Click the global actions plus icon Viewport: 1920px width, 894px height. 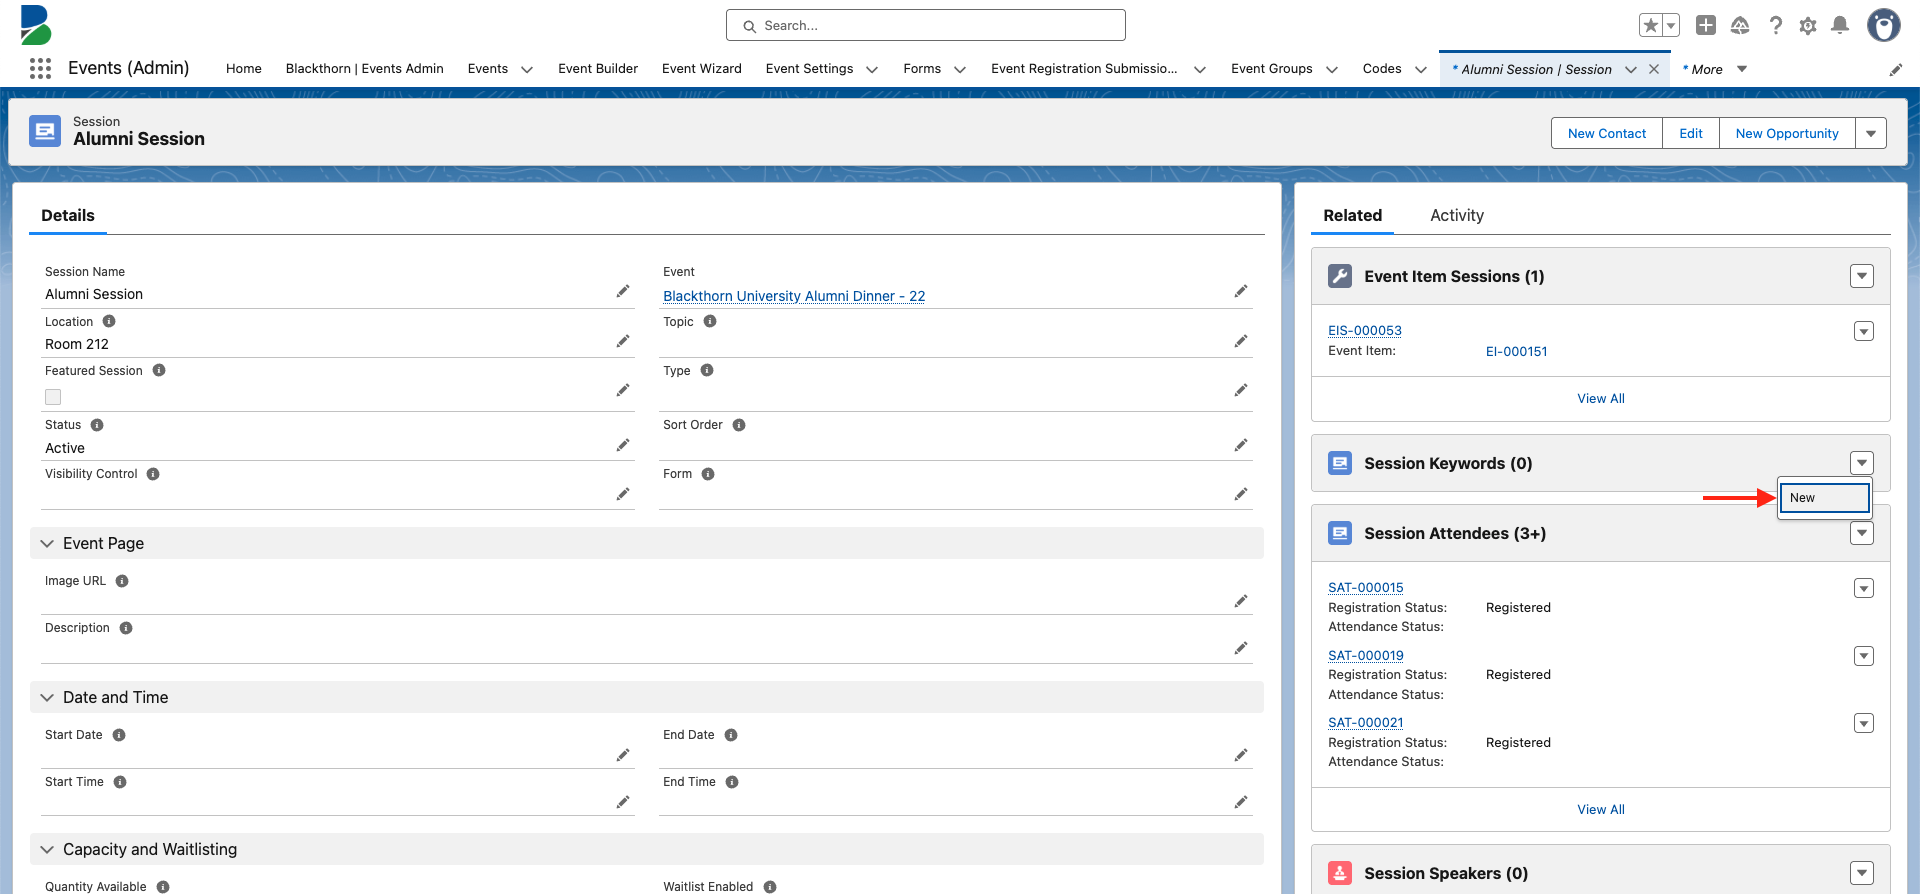pyautogui.click(x=1706, y=25)
